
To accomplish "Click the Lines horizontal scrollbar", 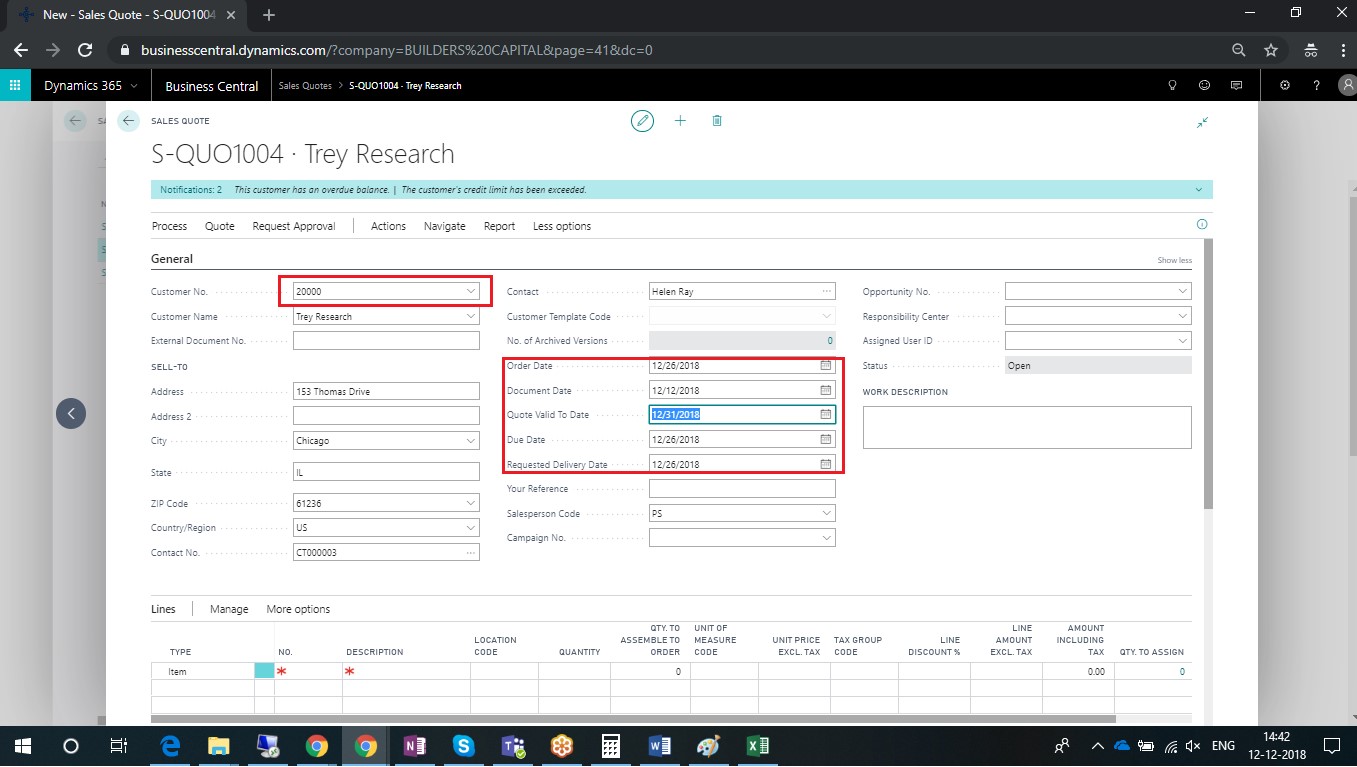I will (633, 718).
